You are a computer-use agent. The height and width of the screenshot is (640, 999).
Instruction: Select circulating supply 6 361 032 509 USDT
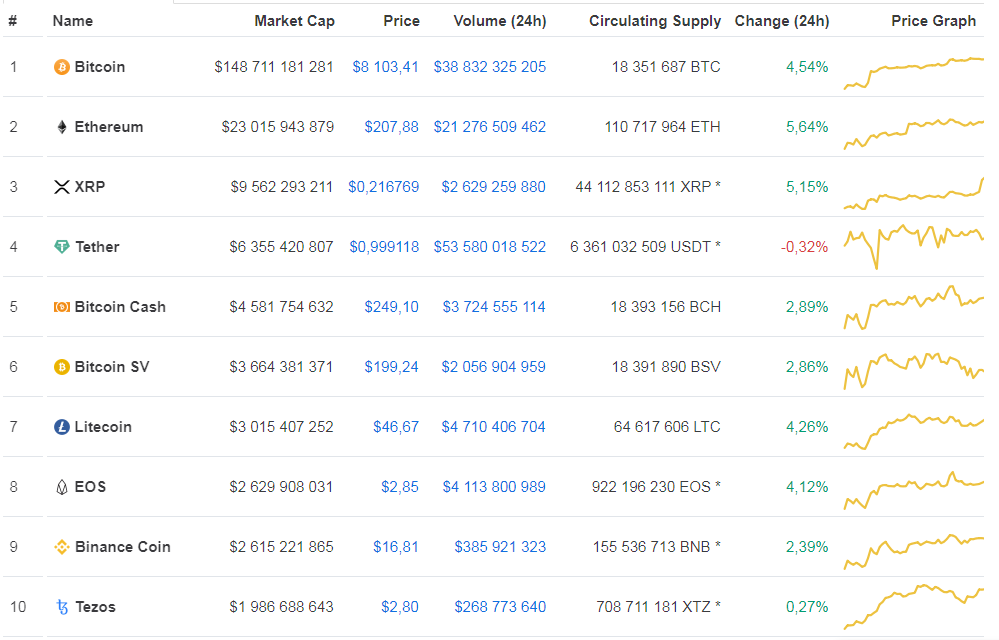coord(640,246)
